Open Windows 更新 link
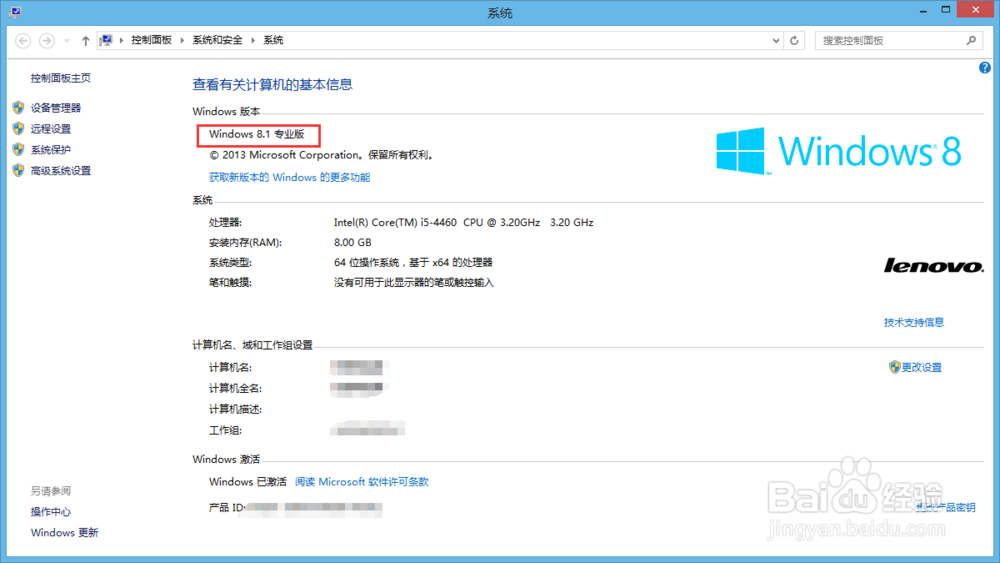1000x563 pixels. [64, 533]
